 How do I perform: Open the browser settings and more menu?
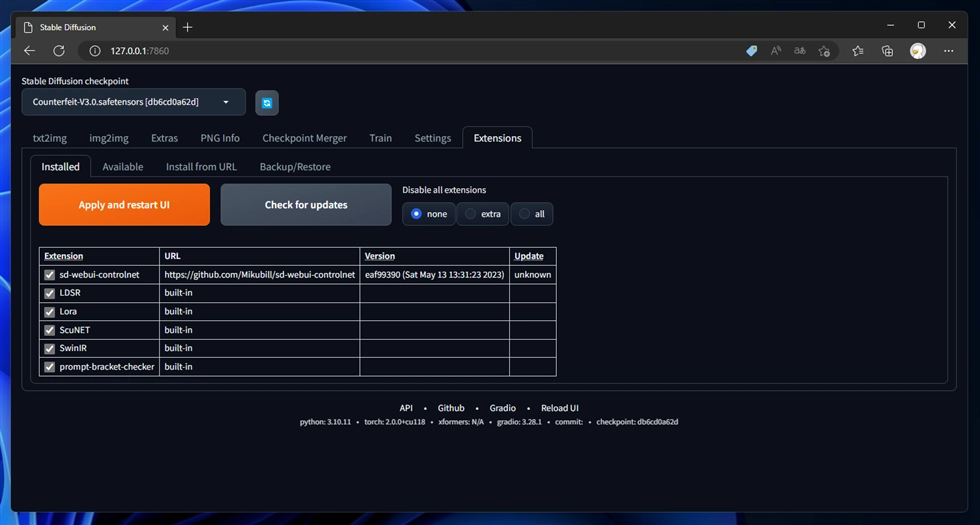pos(949,51)
